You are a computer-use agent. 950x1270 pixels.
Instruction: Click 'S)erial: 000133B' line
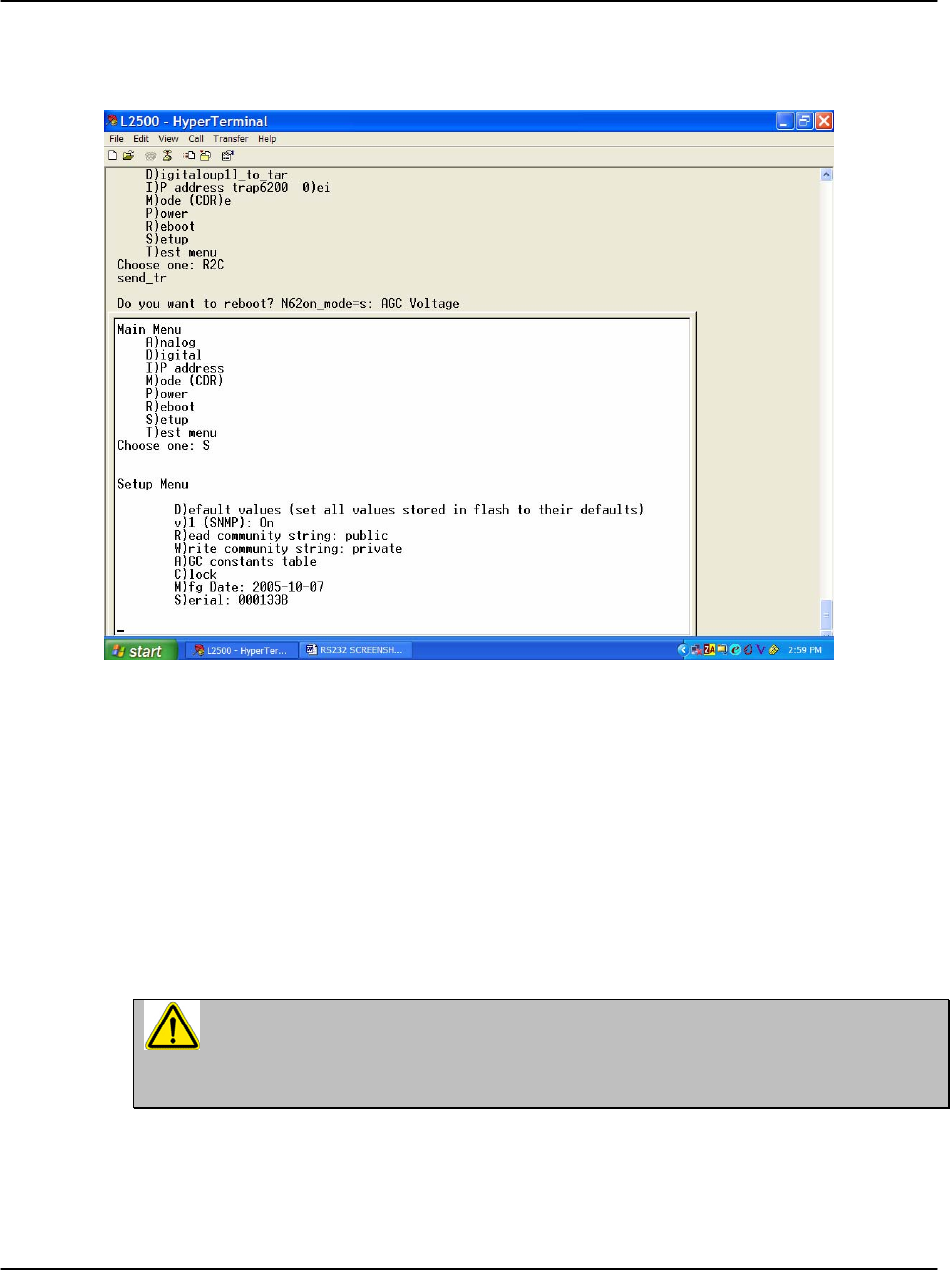click(231, 600)
